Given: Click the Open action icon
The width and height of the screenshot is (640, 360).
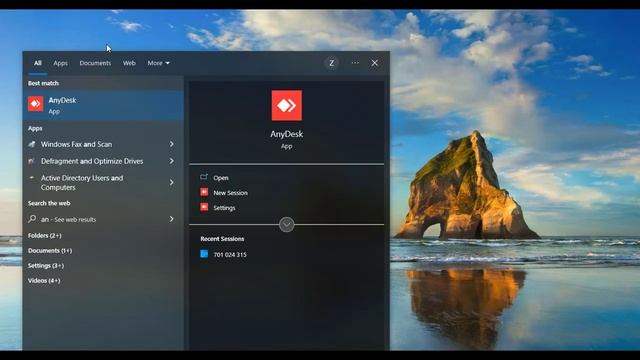Looking at the screenshot, I should [204, 177].
